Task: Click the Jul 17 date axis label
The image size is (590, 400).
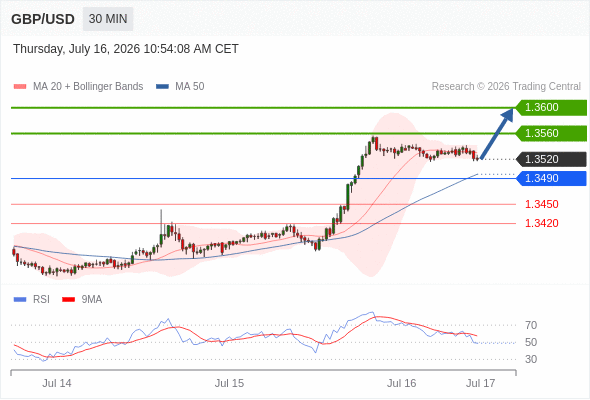Action: coord(481,383)
